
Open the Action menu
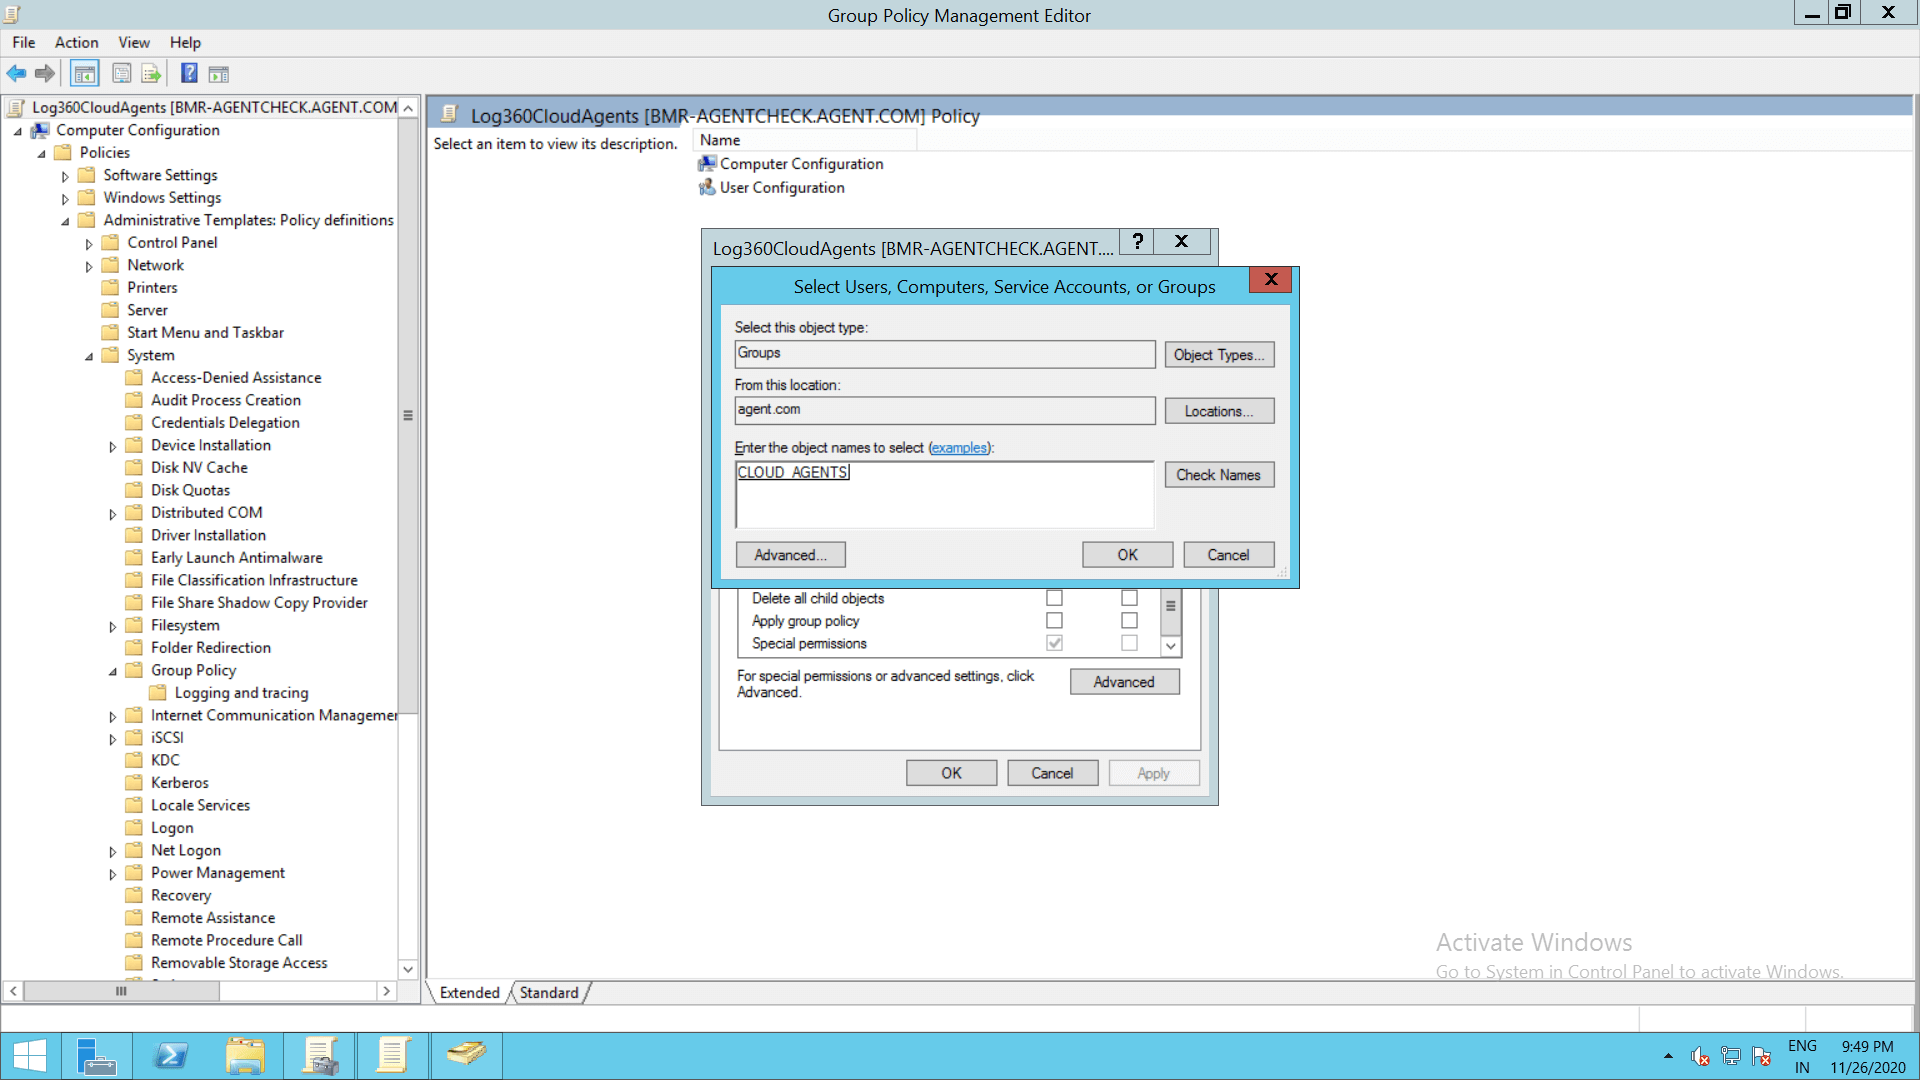76,42
